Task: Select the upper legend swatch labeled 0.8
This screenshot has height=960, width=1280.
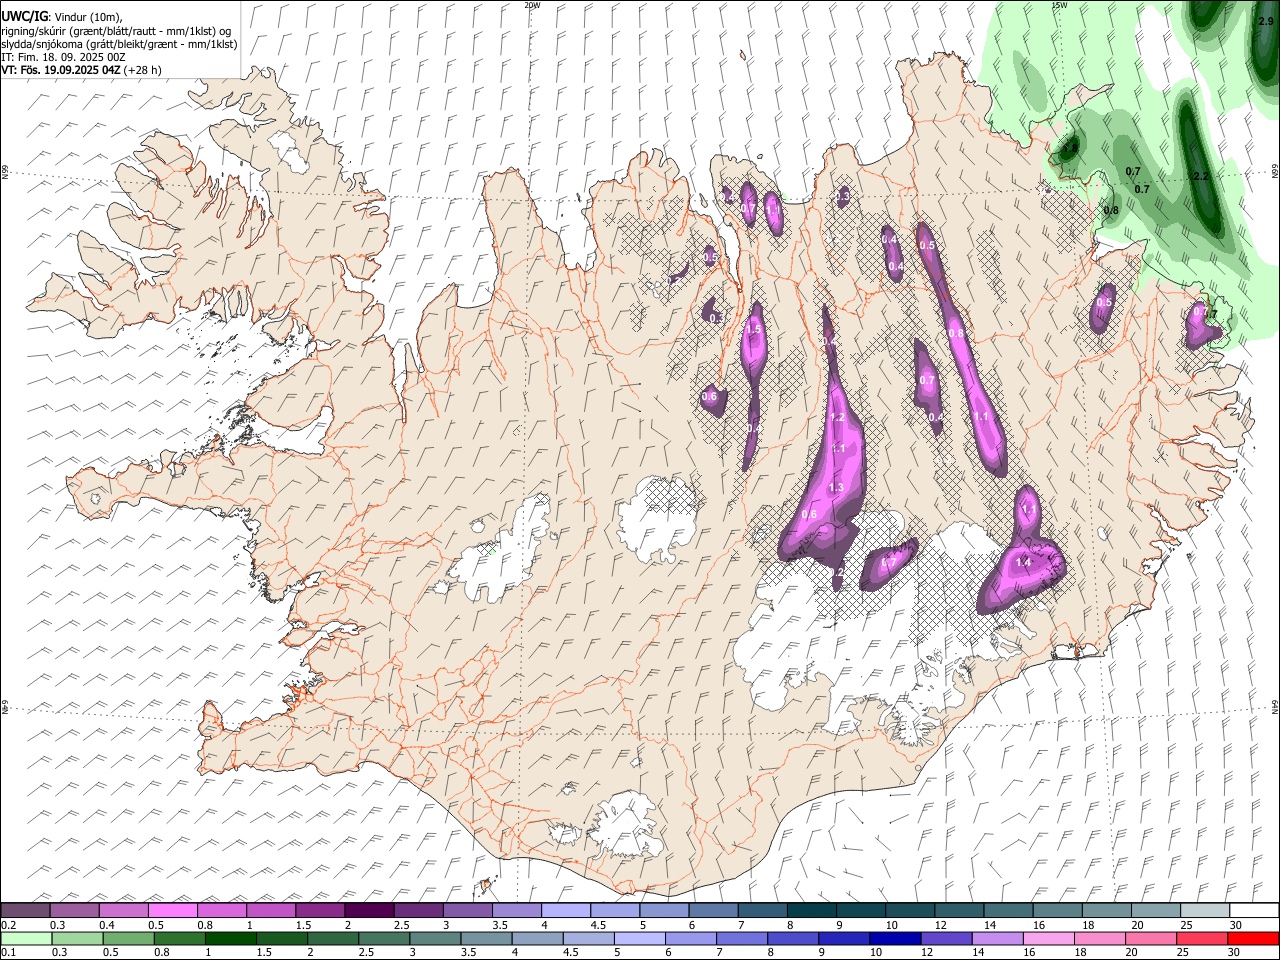Action: [x=221, y=910]
